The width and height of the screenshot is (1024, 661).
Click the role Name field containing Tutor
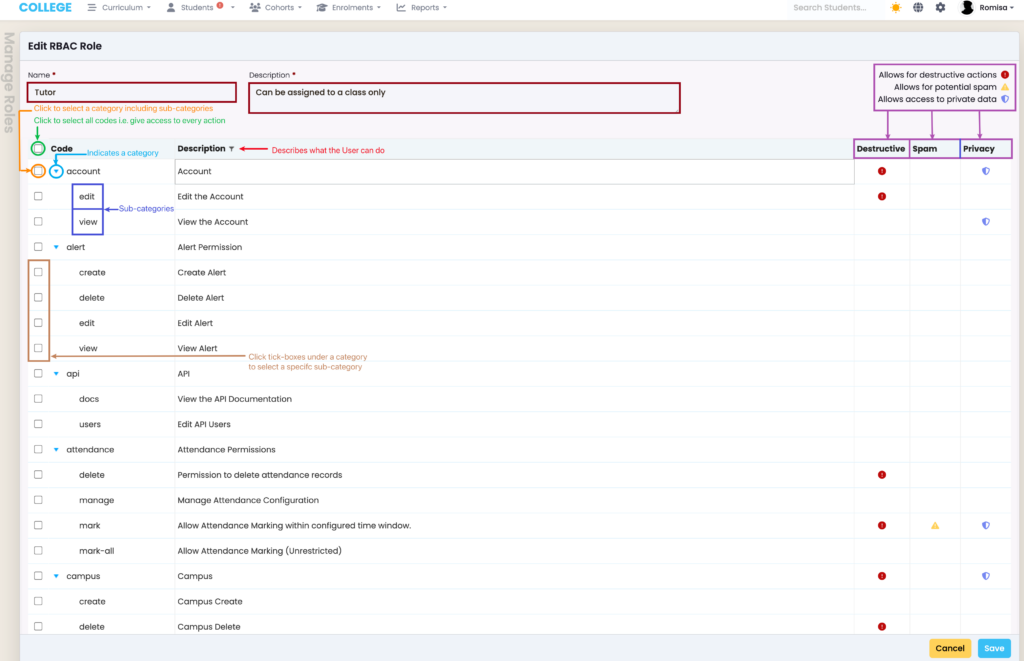(x=132, y=92)
